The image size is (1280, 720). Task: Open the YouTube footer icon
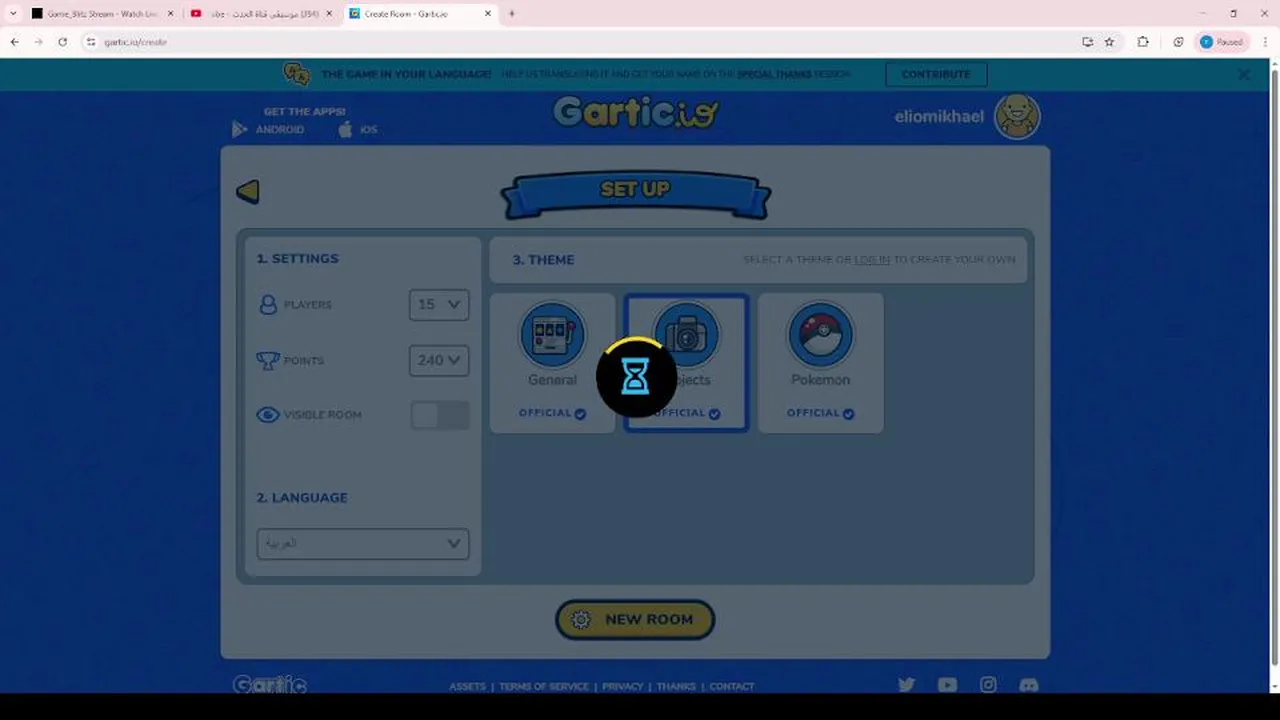947,685
